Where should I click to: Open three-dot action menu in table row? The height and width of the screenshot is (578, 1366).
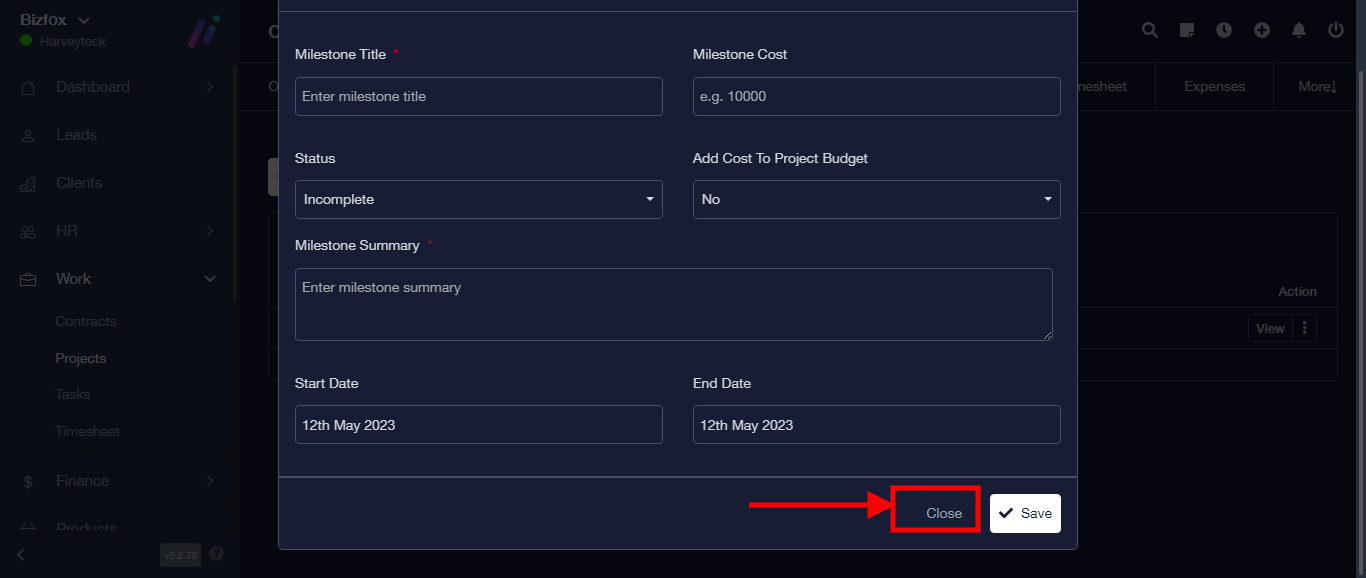(1305, 328)
